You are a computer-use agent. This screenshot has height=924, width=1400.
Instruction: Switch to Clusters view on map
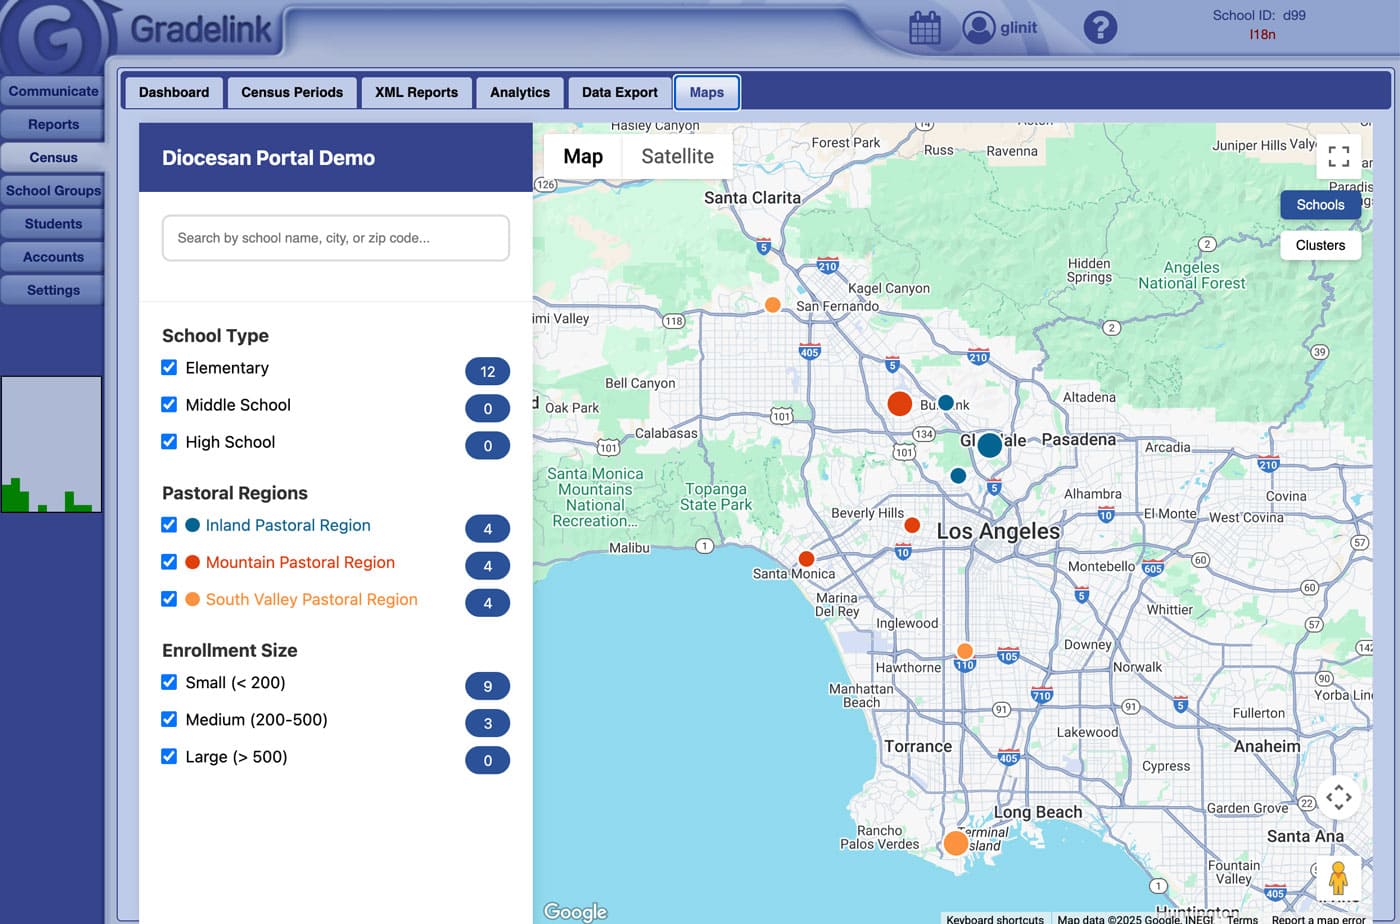1320,245
